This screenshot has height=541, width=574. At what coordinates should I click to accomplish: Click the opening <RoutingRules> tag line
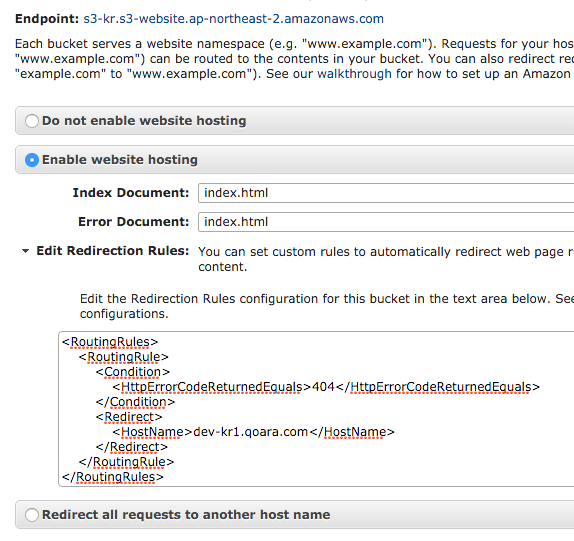point(110,342)
